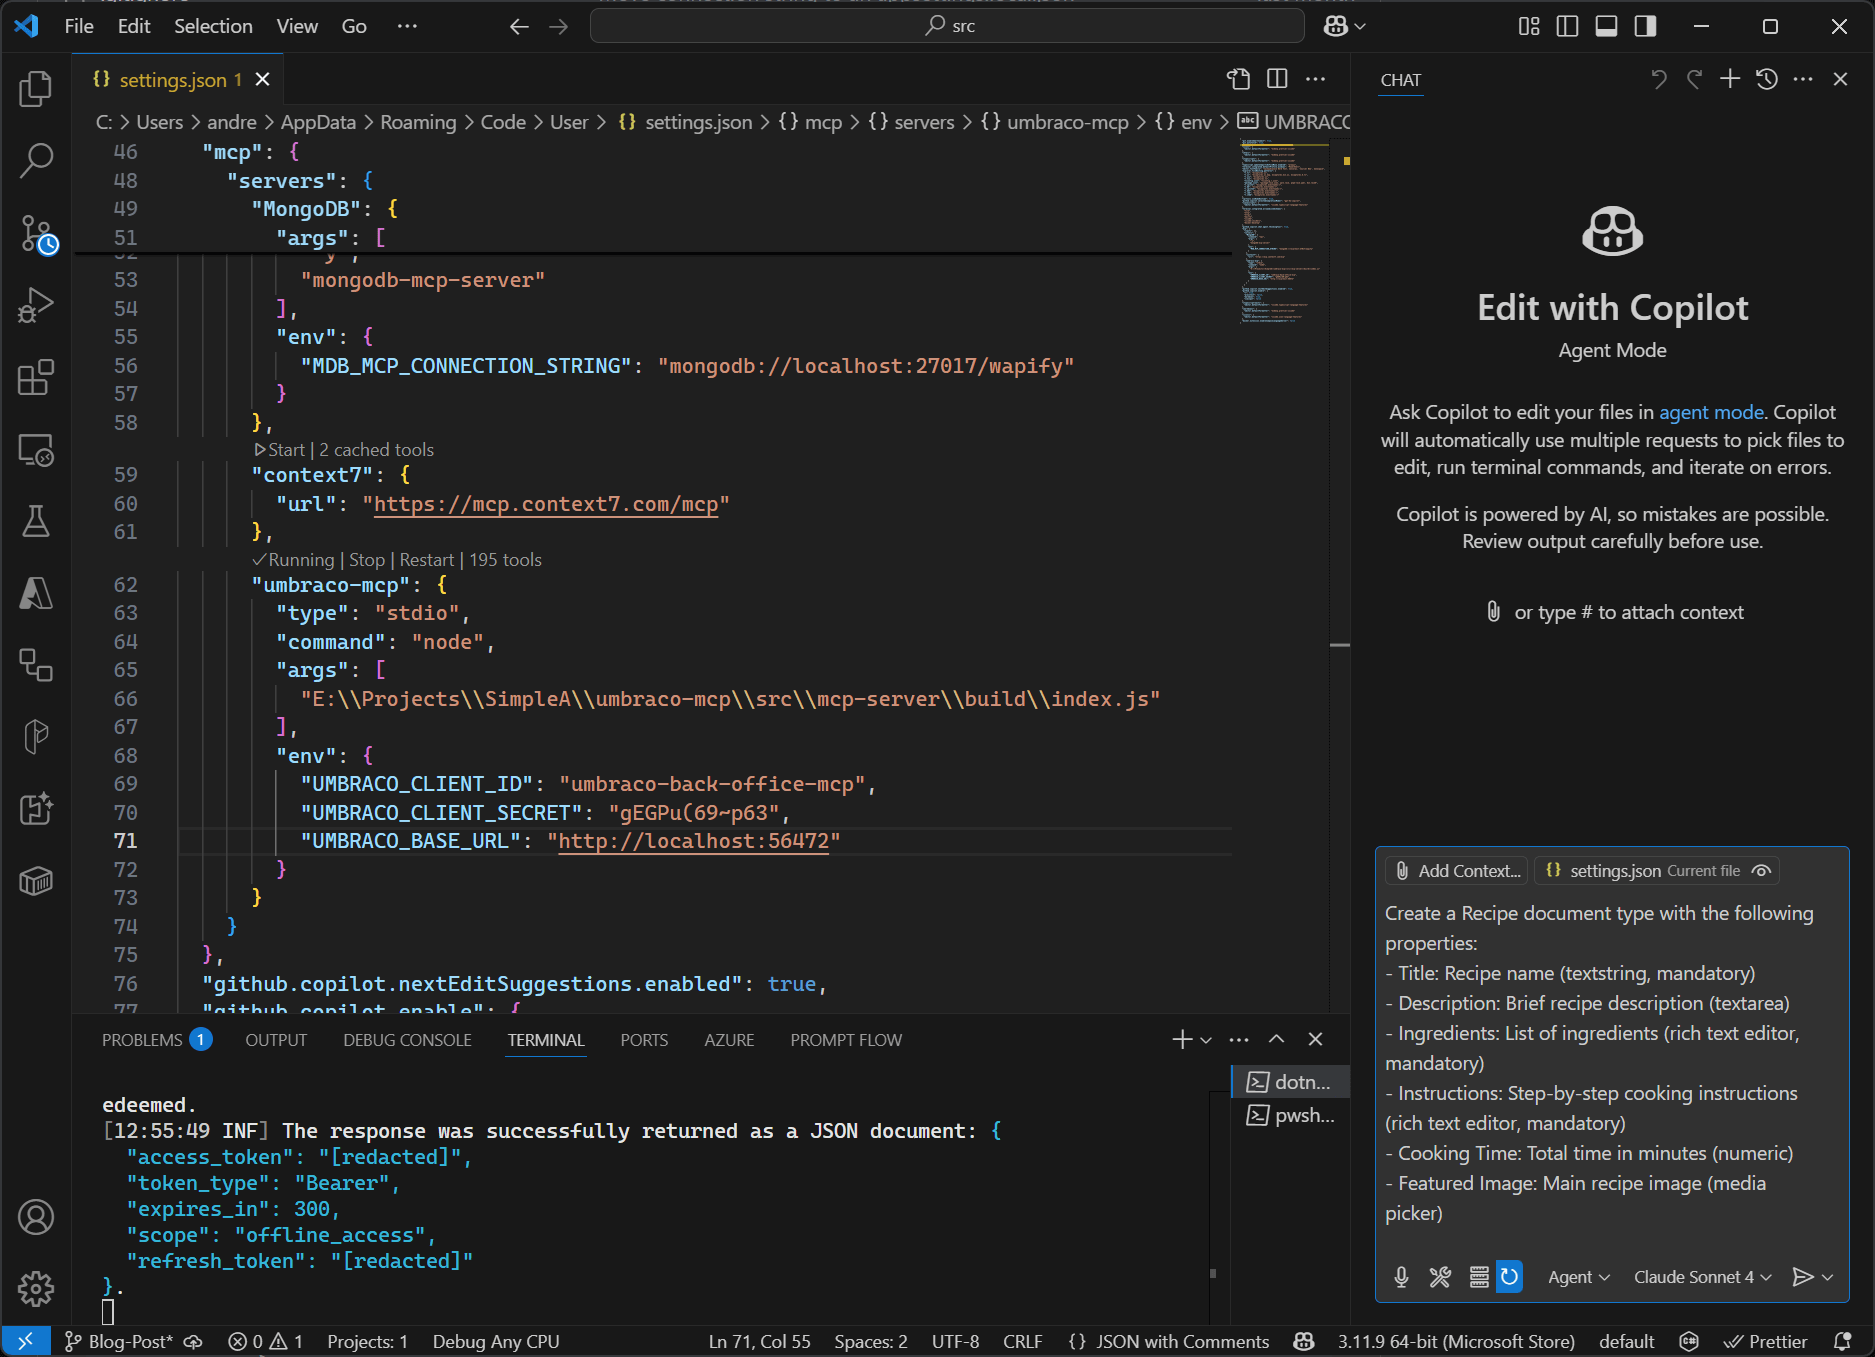1875x1357 pixels.
Task: Switch to the PROBLEMS panel tab
Action: click(156, 1040)
